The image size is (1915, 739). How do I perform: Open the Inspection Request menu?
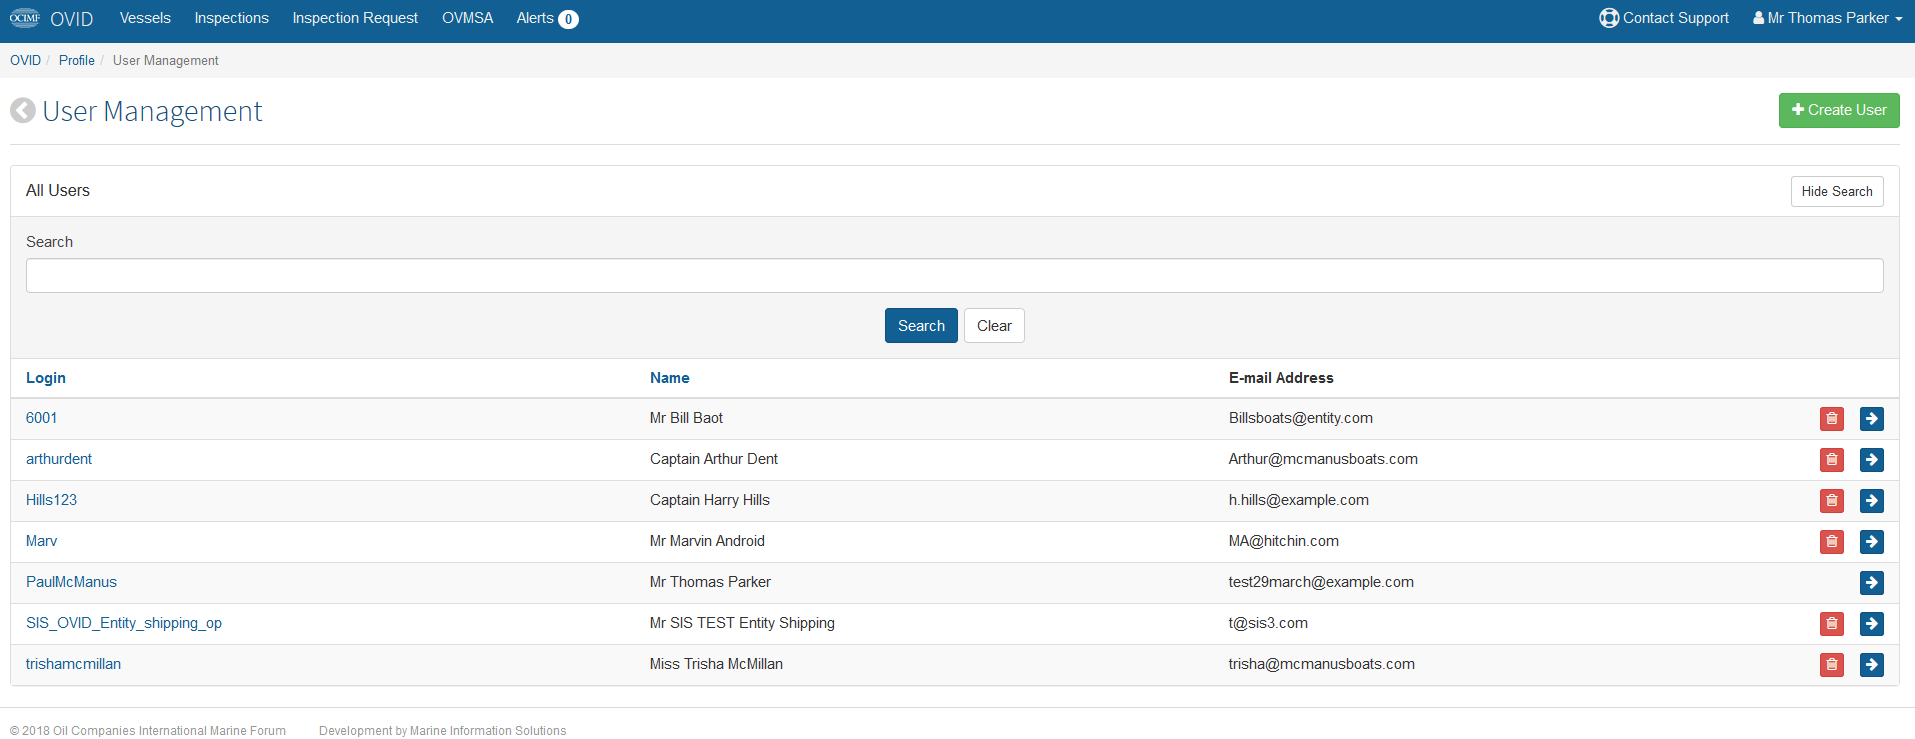tap(355, 18)
